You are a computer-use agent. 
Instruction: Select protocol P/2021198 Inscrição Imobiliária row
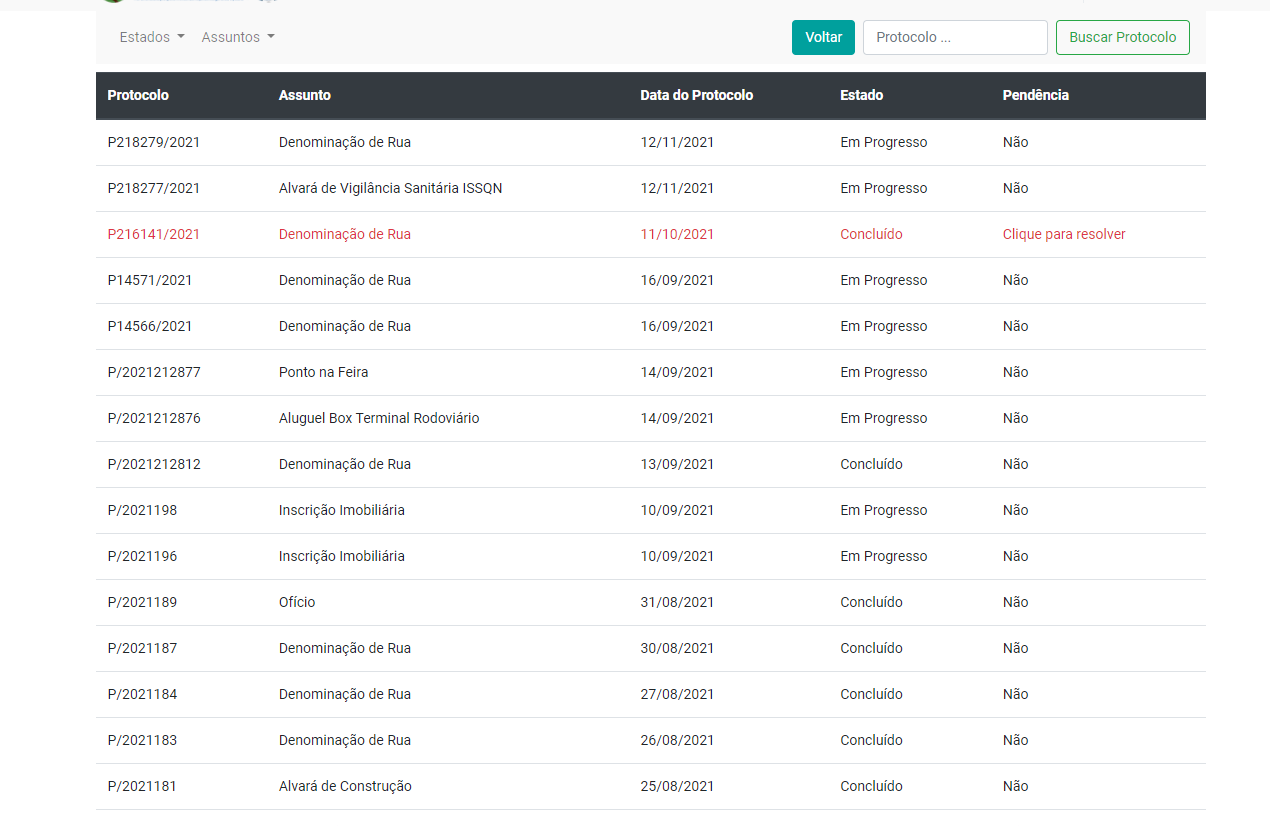142,510
